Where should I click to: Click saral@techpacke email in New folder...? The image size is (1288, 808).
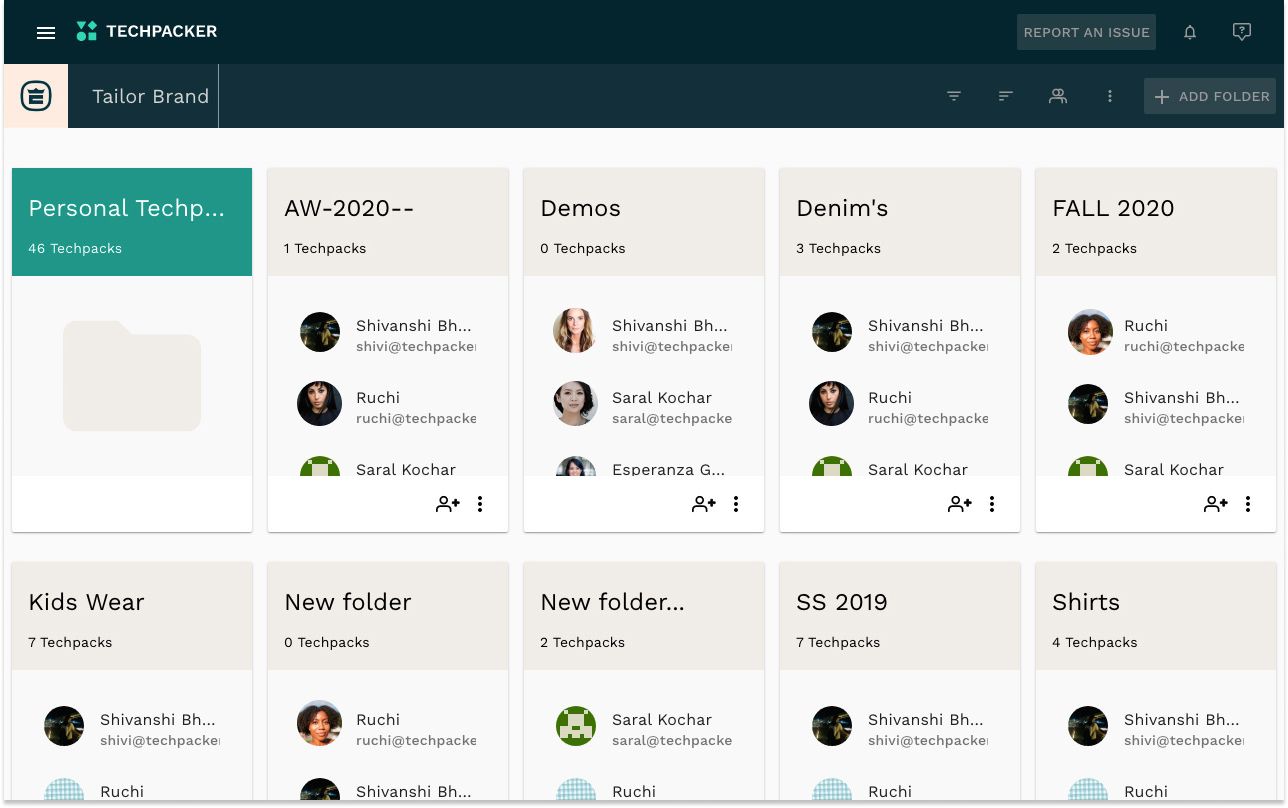672,741
